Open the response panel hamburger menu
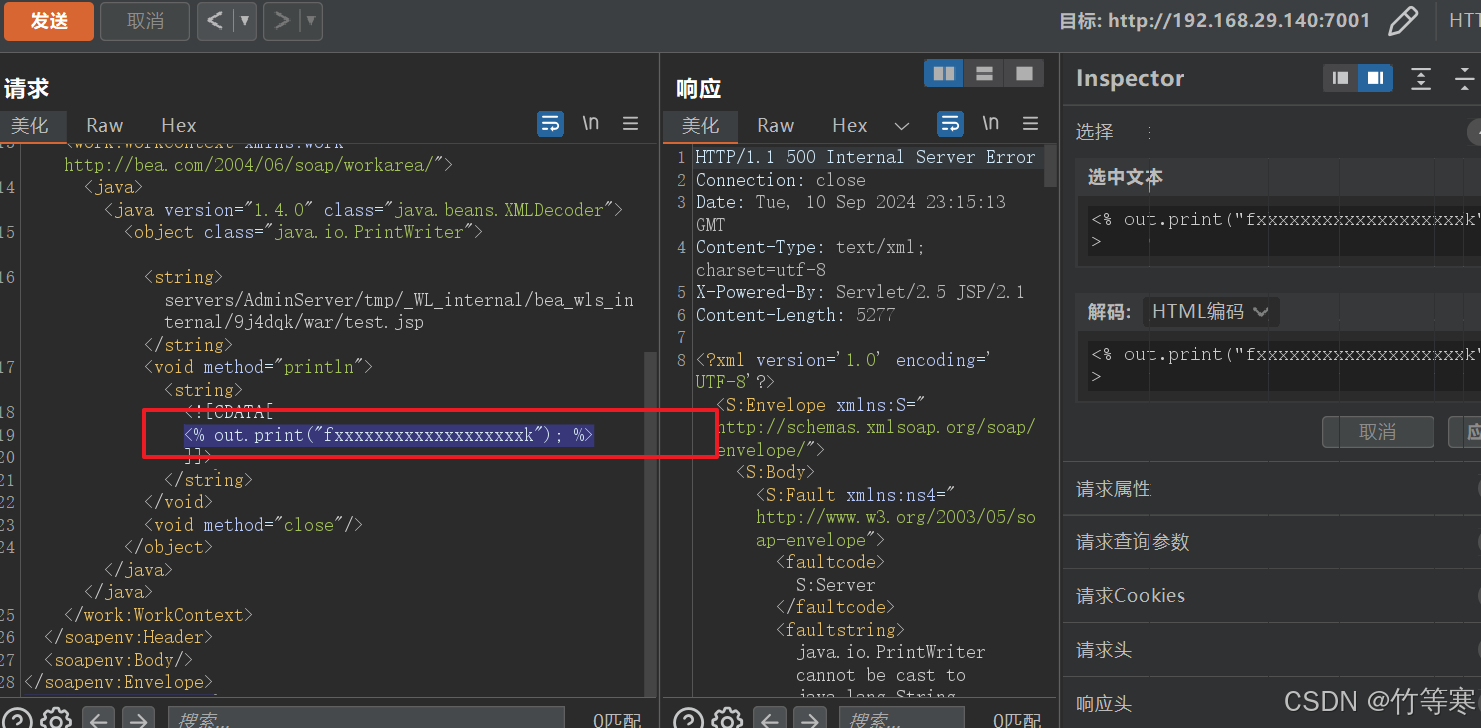This screenshot has width=1481, height=728. [1030, 123]
